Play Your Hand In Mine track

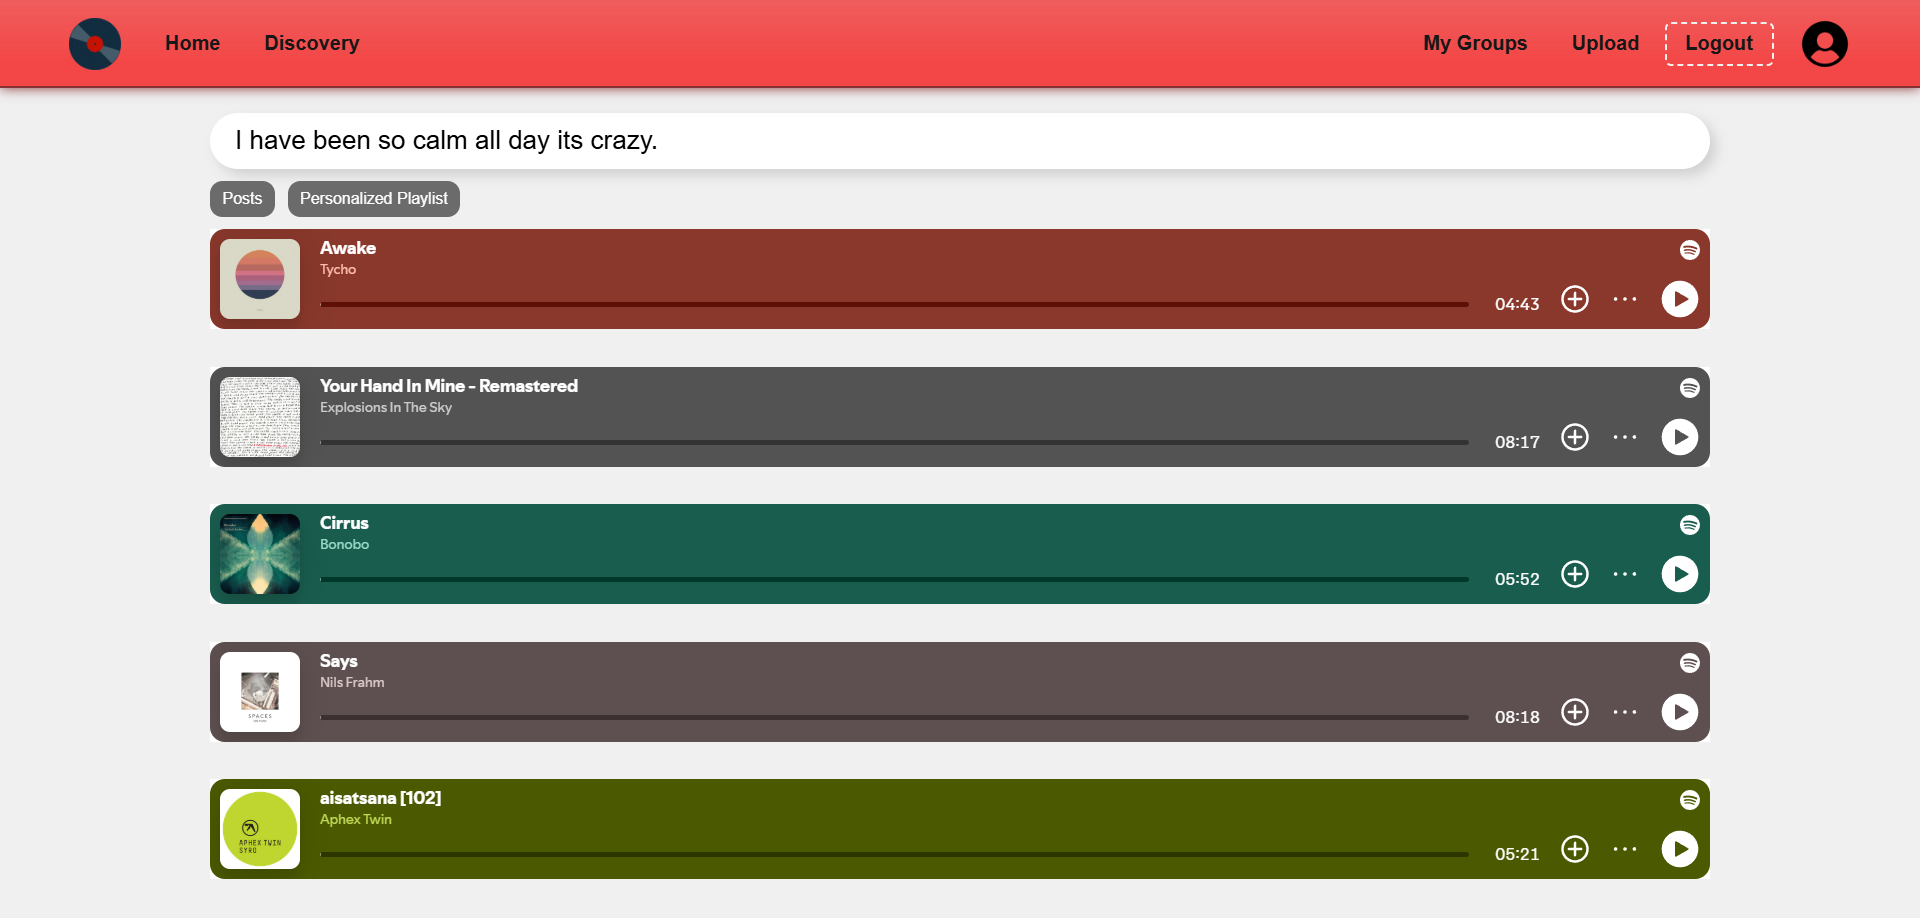1680,437
